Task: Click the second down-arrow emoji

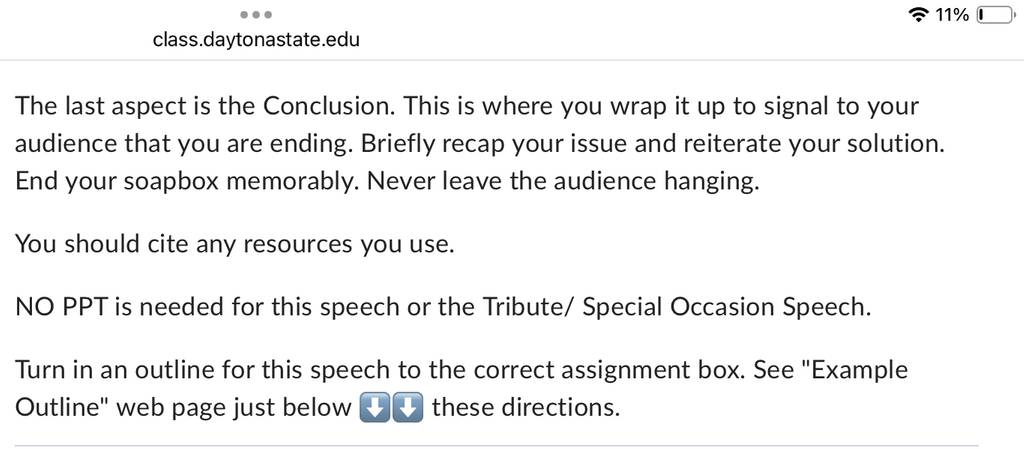Action: tap(408, 409)
